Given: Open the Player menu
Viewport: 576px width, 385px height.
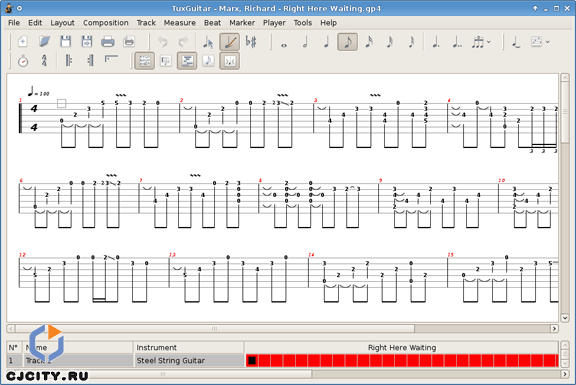Looking at the screenshot, I should click(274, 23).
